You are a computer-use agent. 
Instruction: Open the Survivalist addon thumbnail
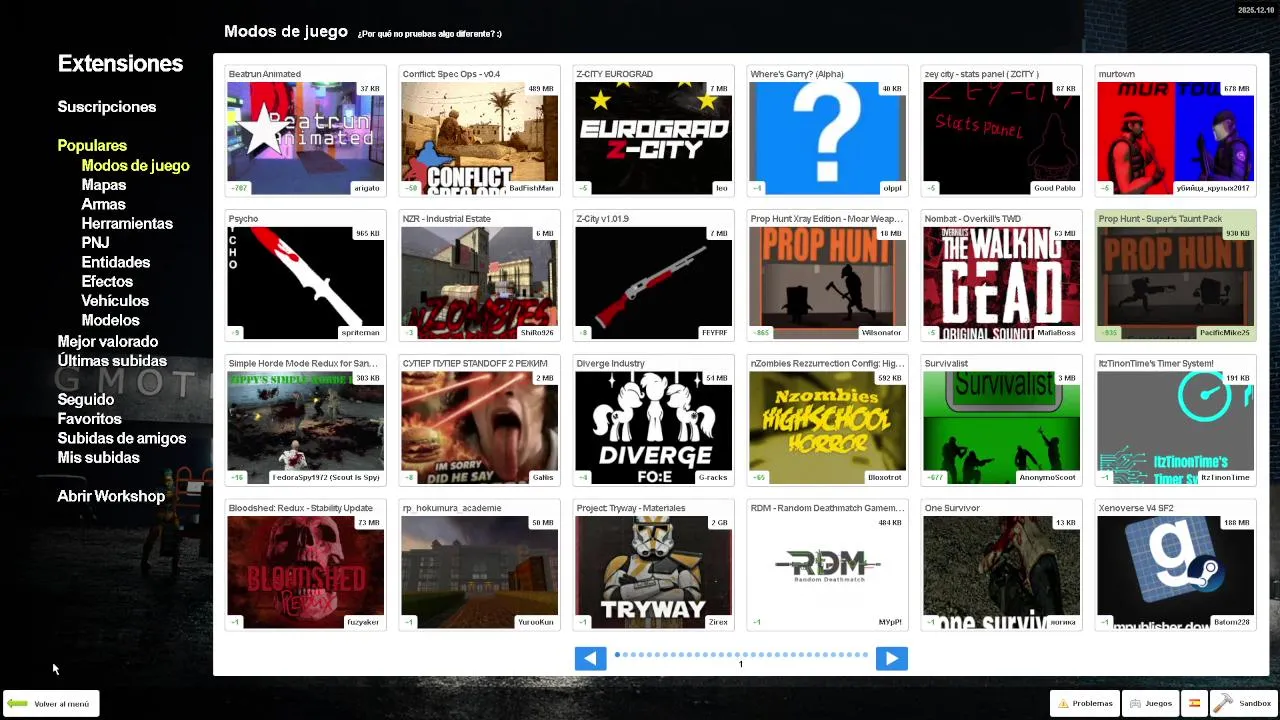click(1001, 428)
